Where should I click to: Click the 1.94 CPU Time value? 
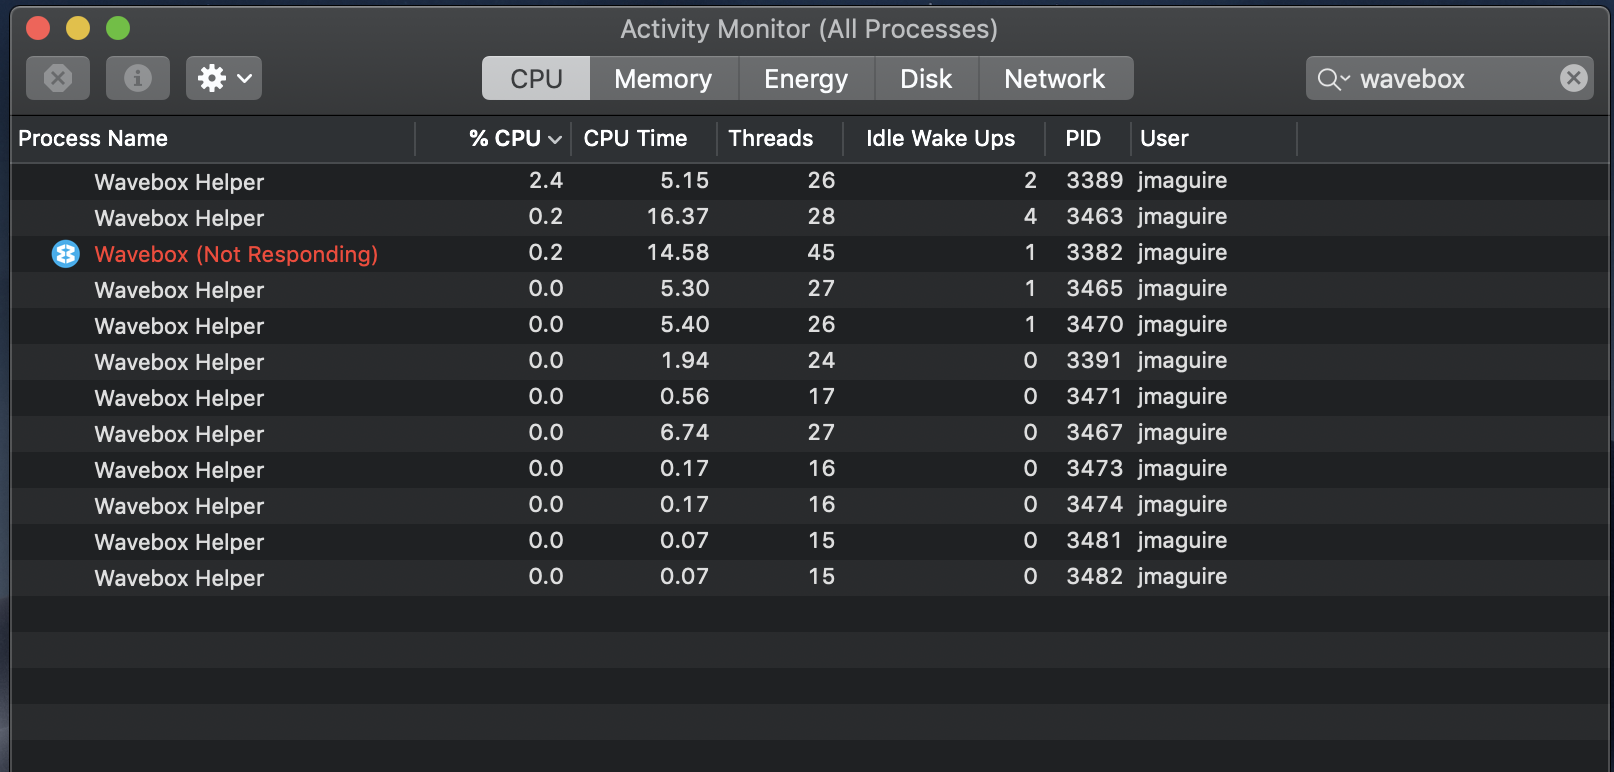pyautogui.click(x=685, y=361)
